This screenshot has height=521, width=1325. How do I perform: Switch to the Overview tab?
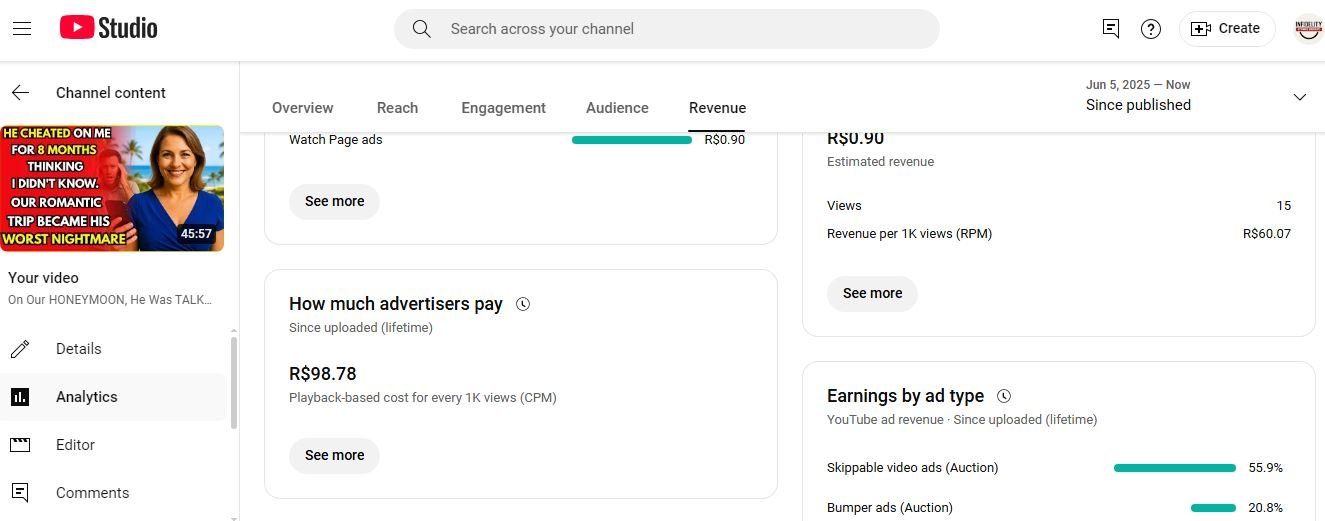pyautogui.click(x=302, y=108)
